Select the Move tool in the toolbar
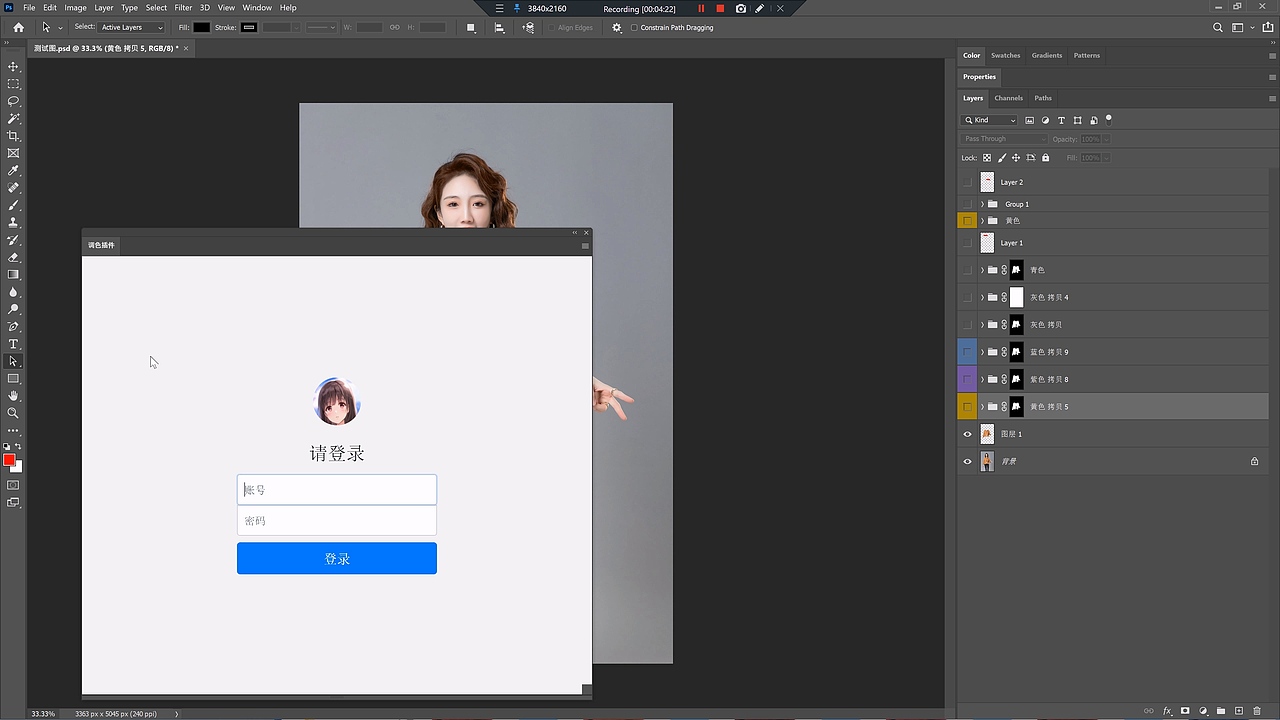The width and height of the screenshot is (1280, 720). click(x=13, y=68)
